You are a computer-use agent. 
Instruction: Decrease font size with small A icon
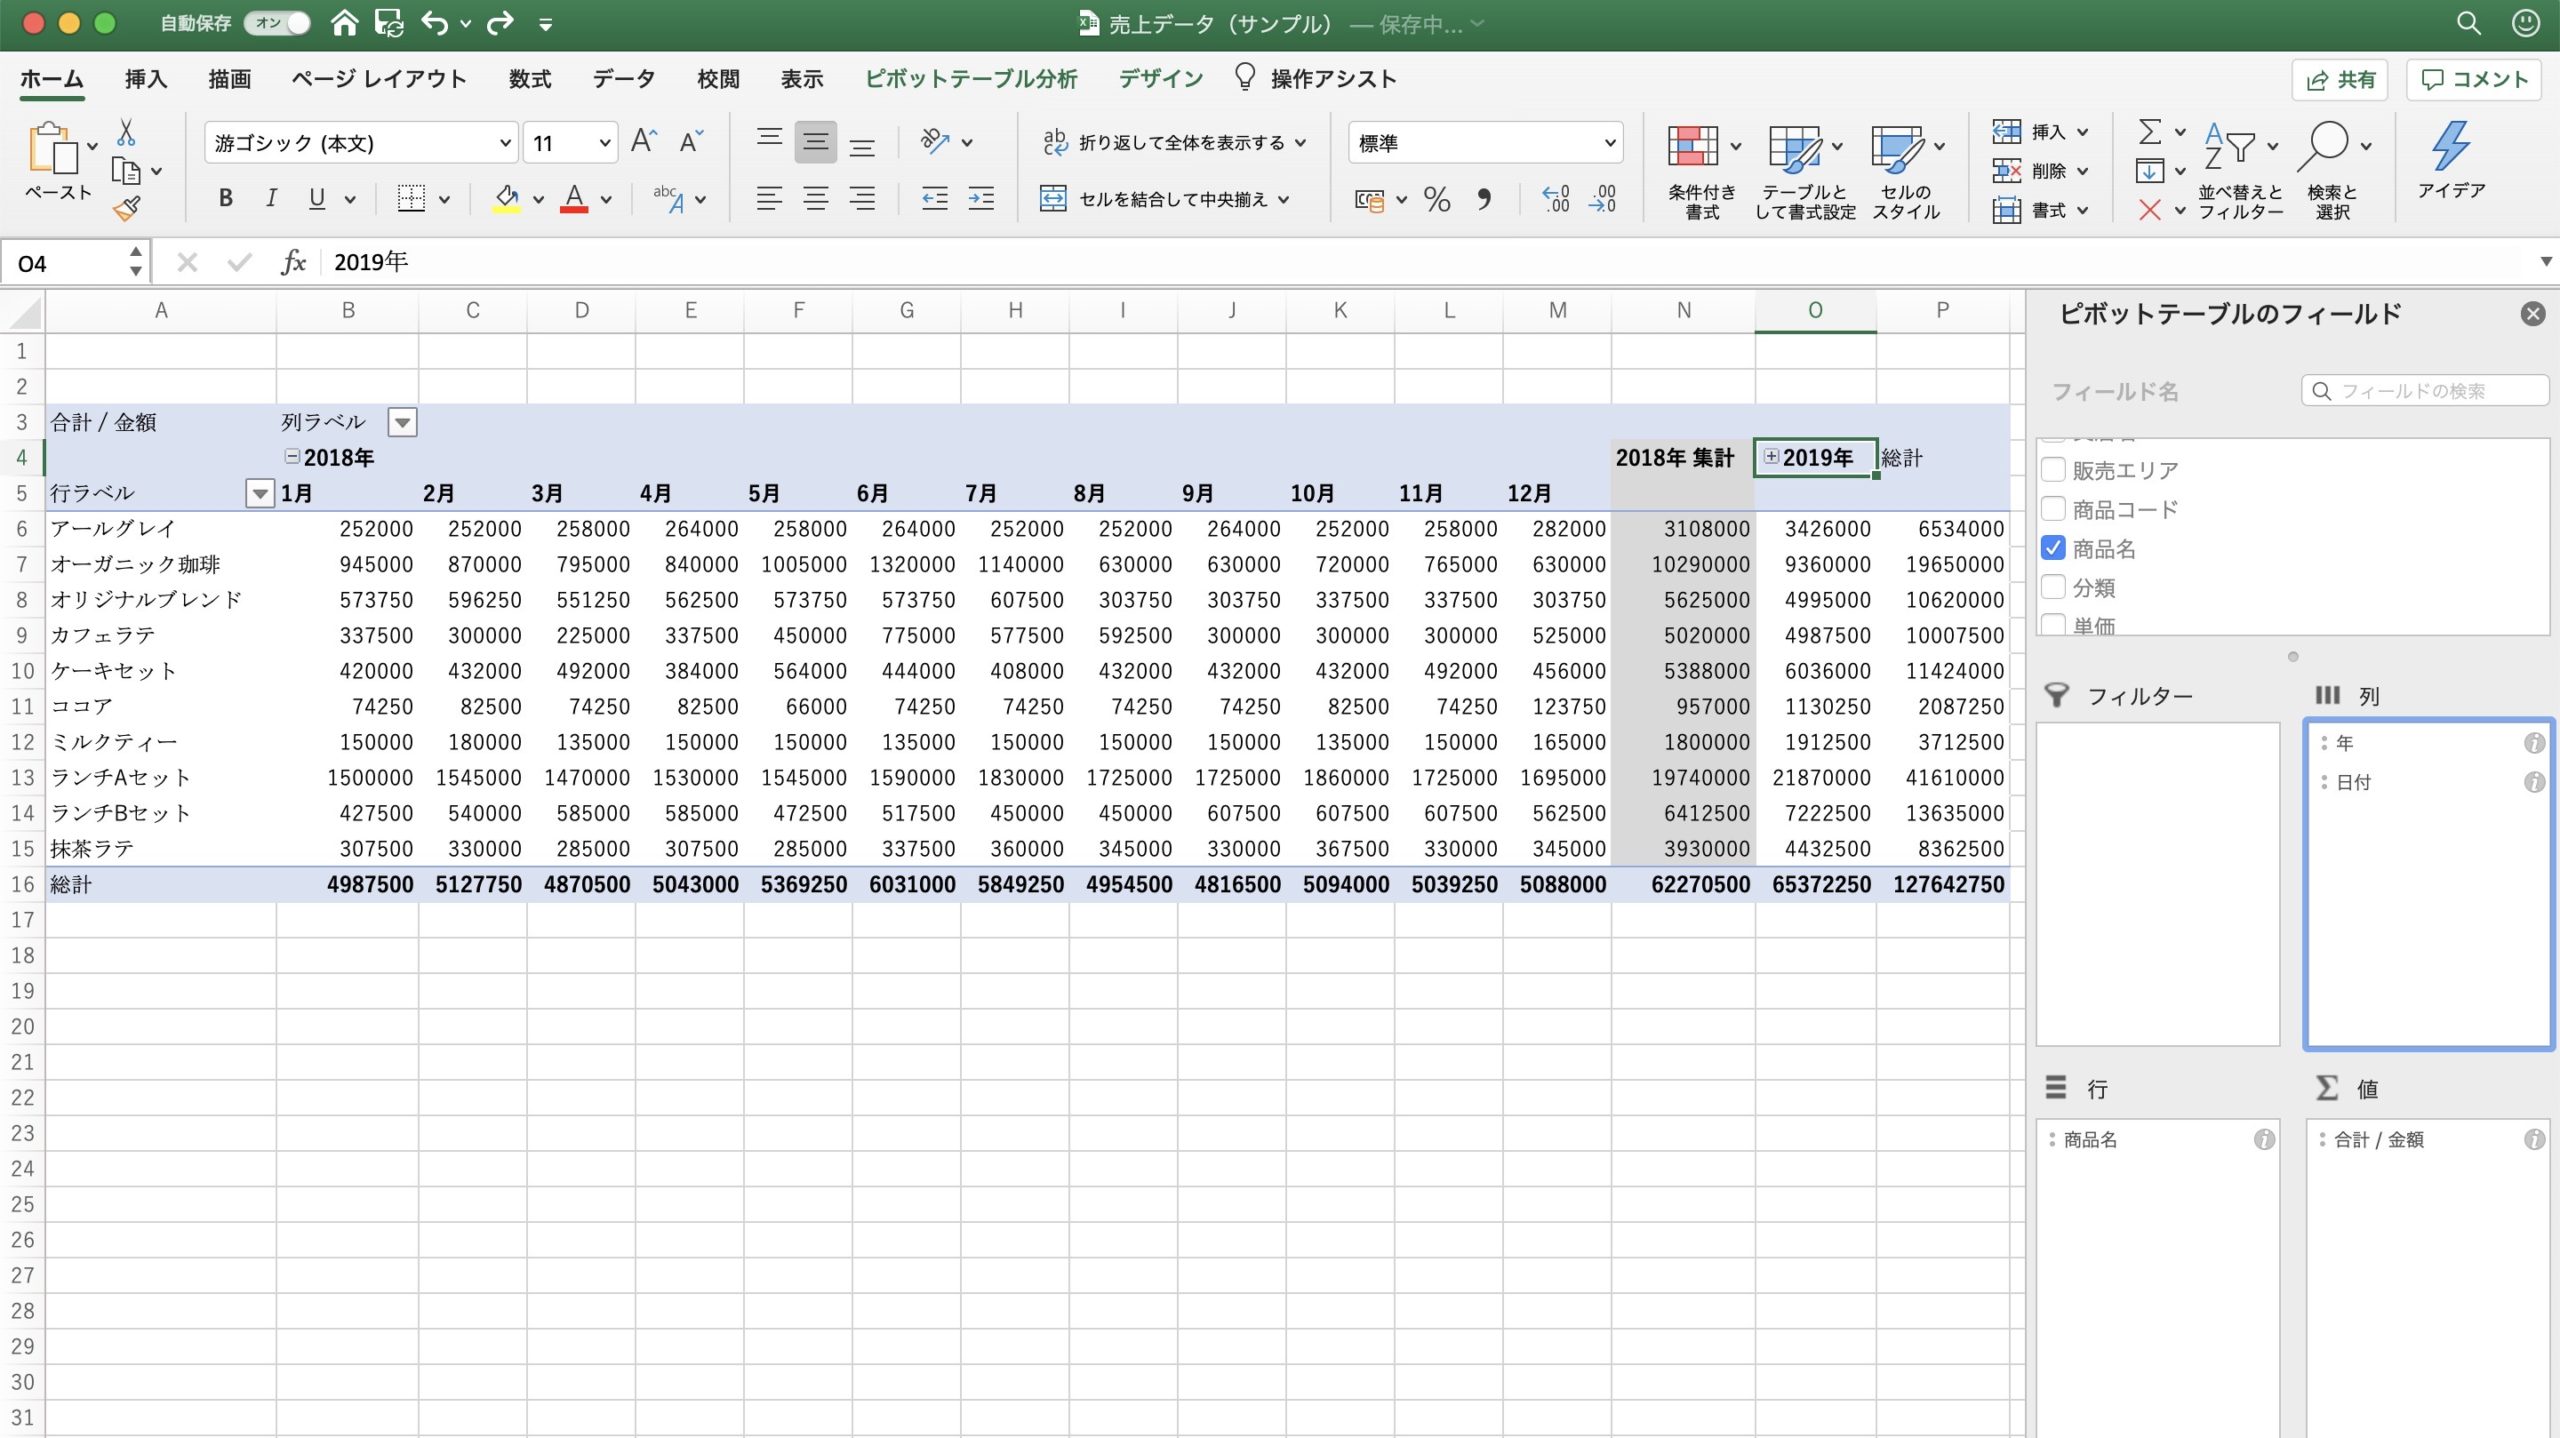pos(691,142)
